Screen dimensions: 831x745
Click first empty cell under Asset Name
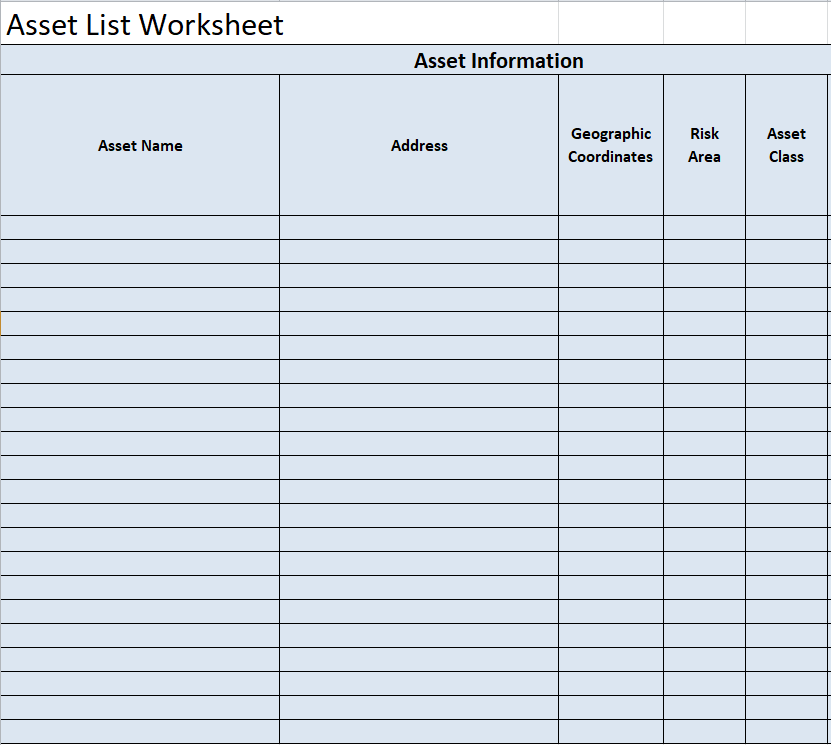(140, 228)
